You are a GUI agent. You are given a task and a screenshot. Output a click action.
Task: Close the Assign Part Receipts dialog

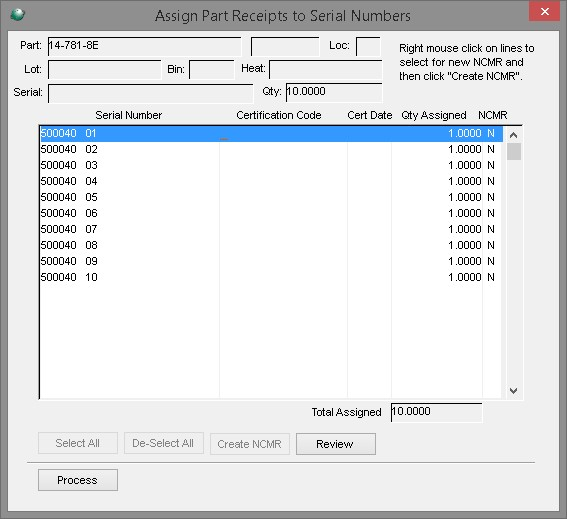[544, 12]
